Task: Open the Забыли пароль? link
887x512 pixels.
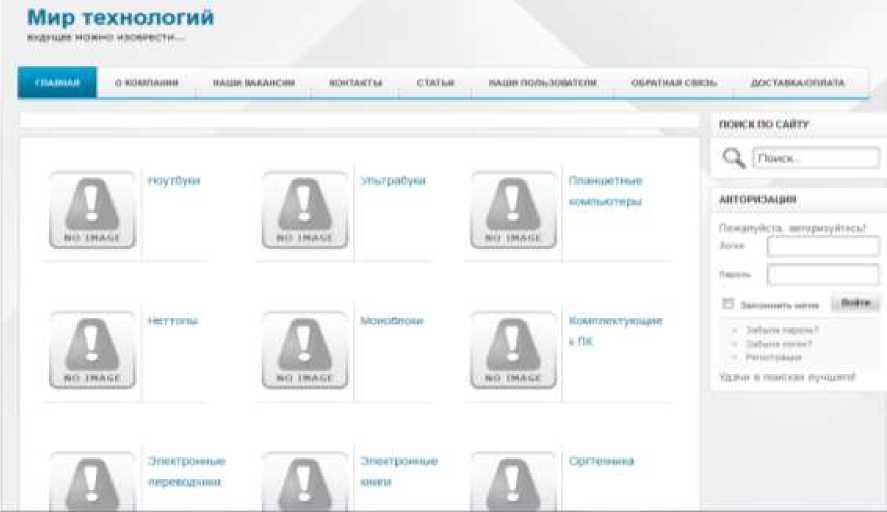Action: pos(782,330)
